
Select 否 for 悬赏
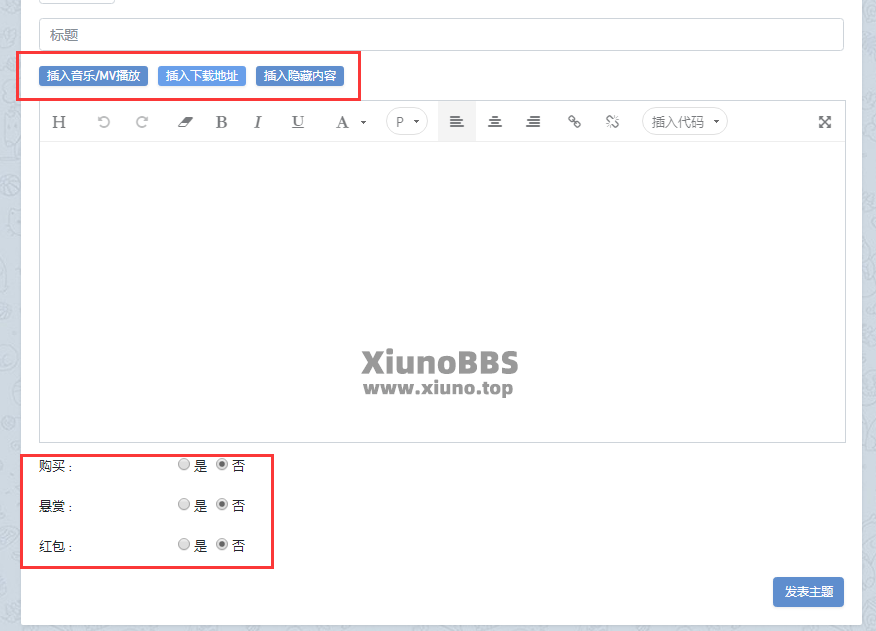[222, 505]
